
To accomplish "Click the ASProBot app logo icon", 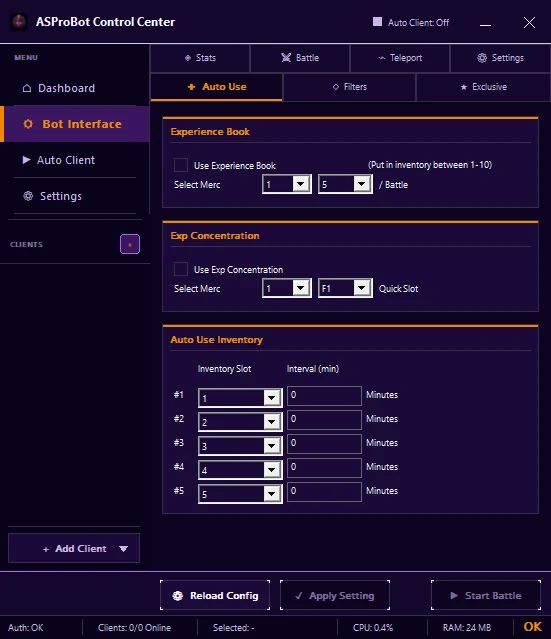I will coord(19,22).
